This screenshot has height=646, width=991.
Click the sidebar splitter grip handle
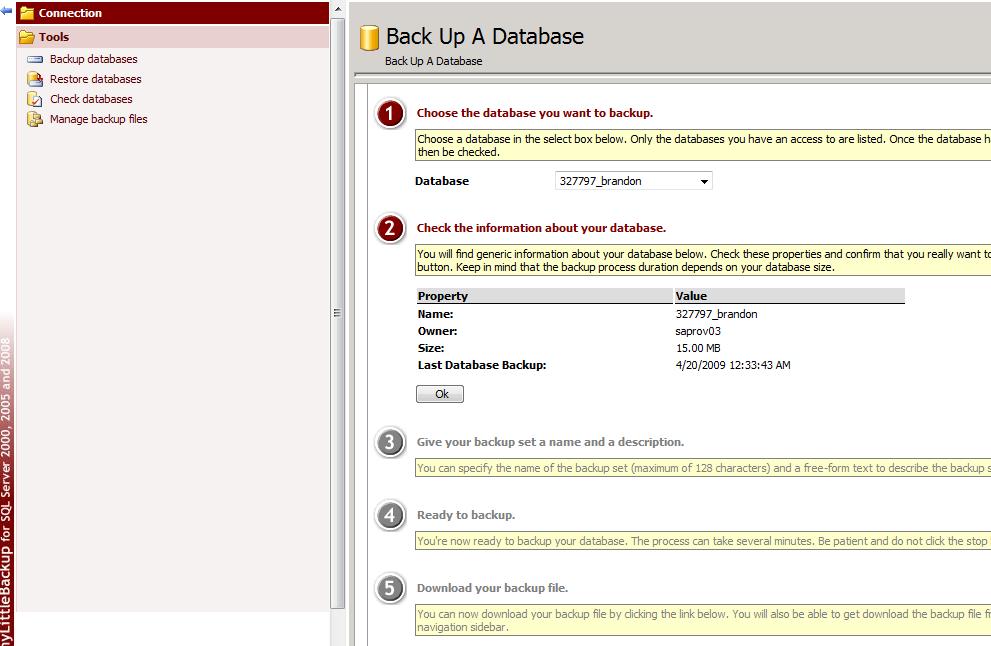pyautogui.click(x=337, y=313)
